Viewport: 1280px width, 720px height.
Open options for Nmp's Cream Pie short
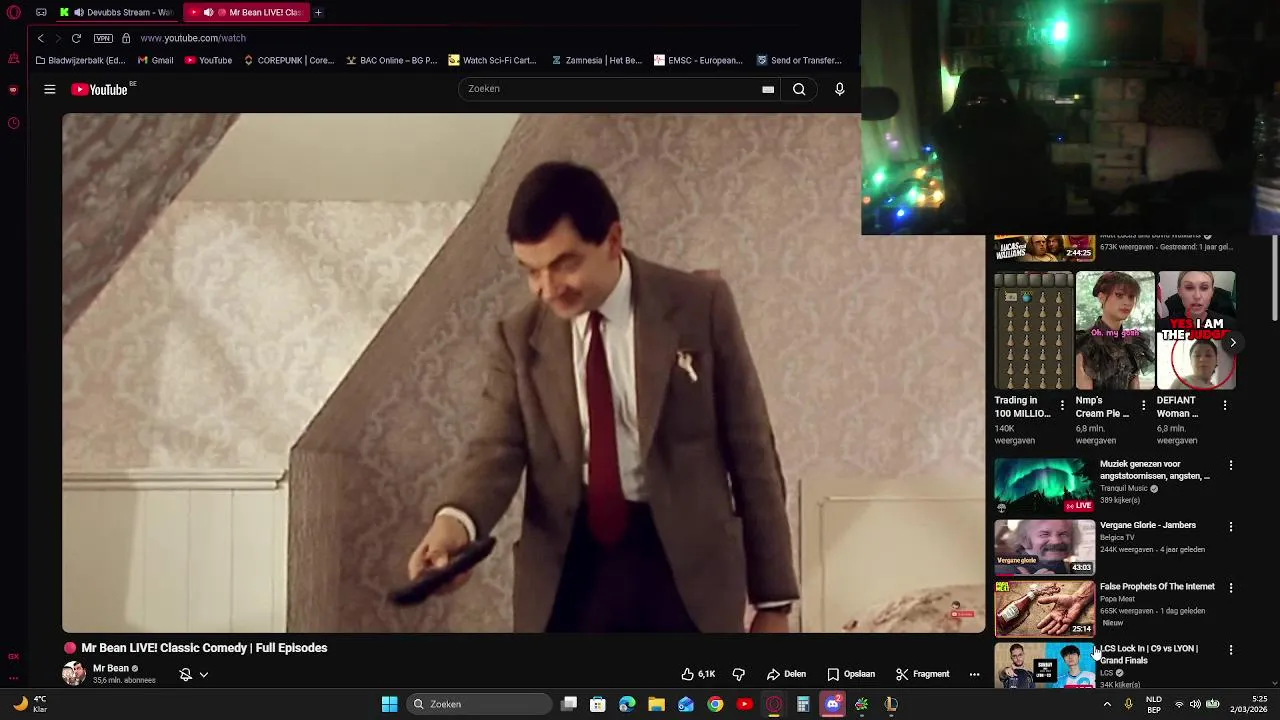tap(1143, 405)
